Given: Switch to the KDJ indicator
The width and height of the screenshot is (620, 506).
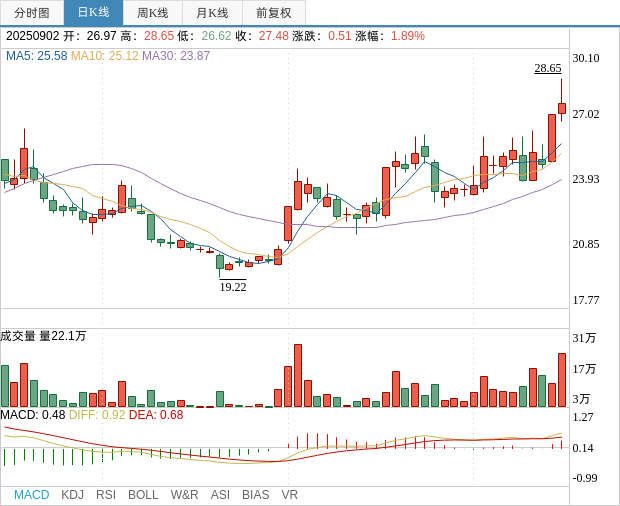Looking at the screenshot, I should [72, 495].
